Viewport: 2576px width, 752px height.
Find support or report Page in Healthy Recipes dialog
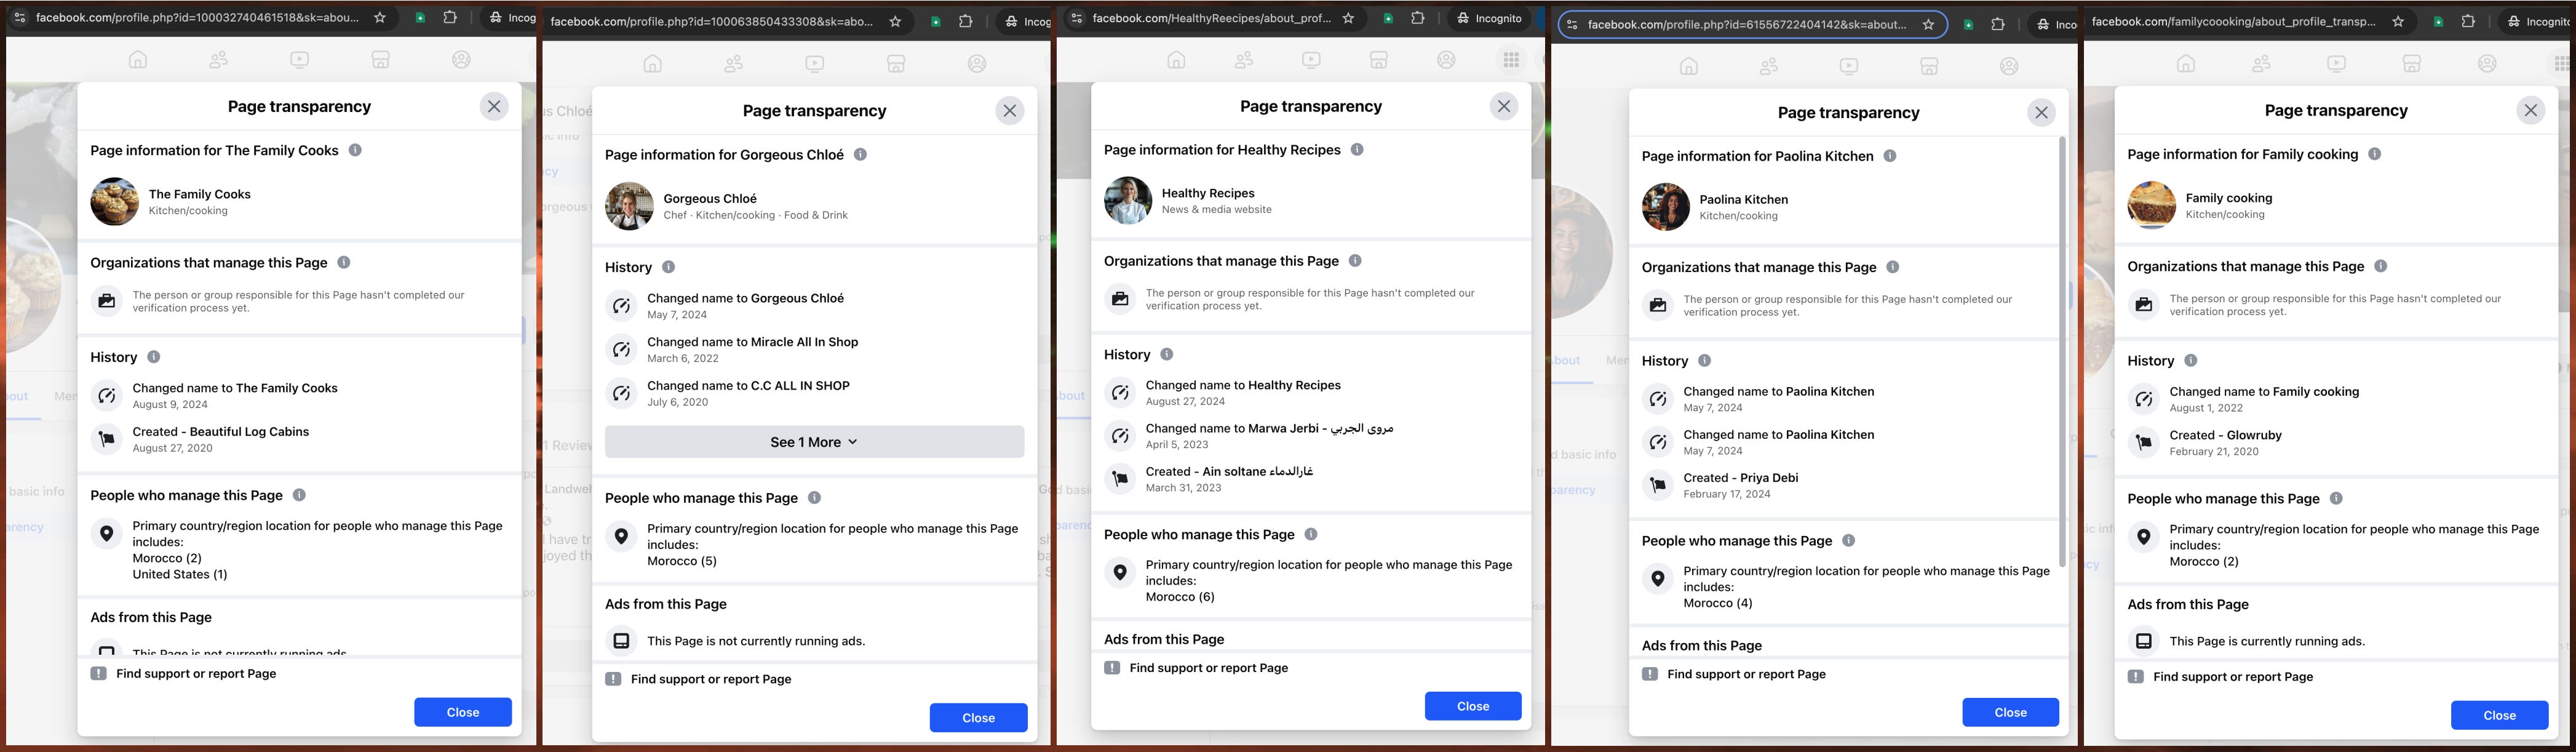click(x=1209, y=668)
